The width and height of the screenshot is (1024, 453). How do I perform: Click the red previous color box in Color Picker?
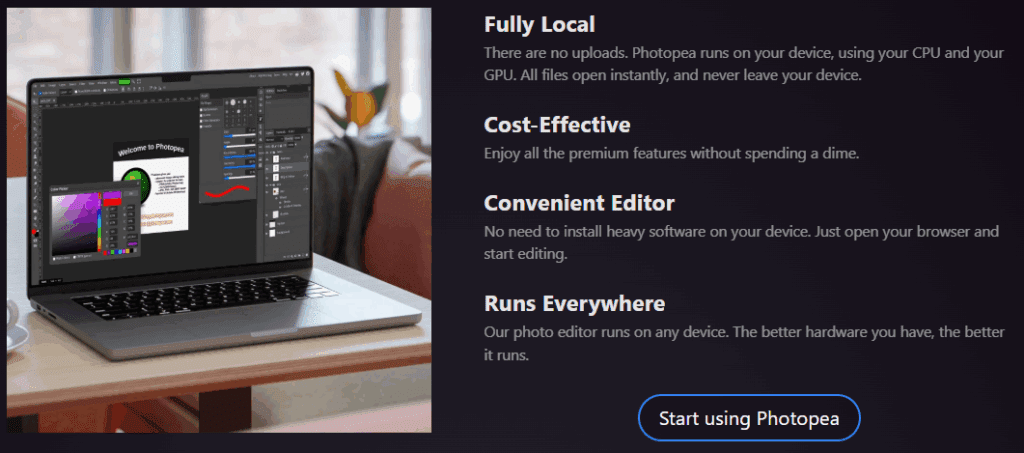[112, 202]
